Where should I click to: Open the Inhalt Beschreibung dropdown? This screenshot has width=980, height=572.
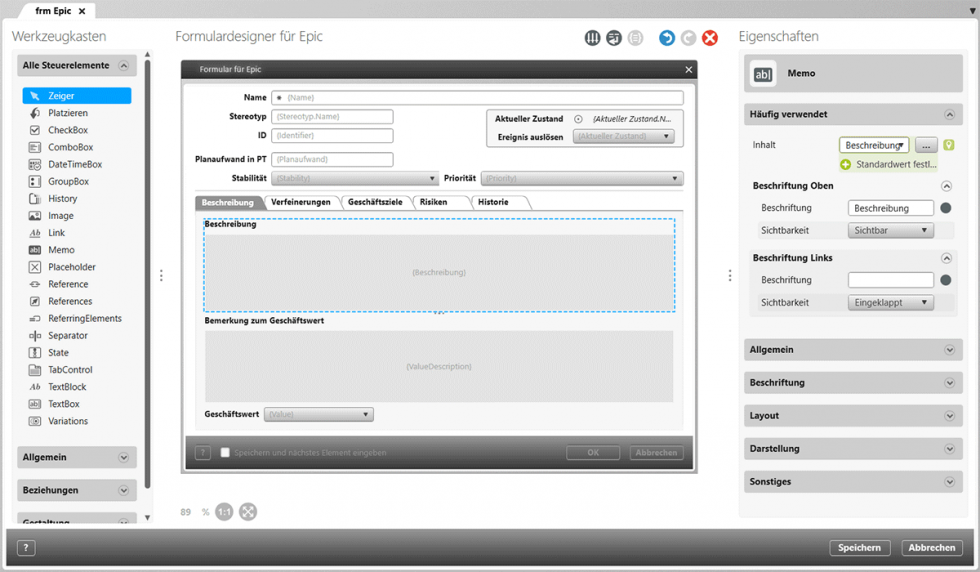pos(874,145)
